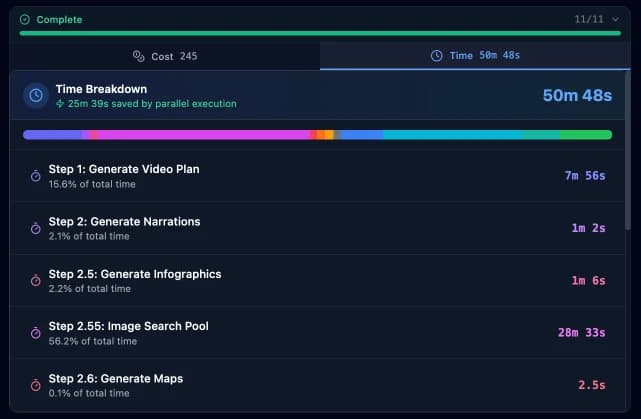Switch to the Cost 245 tab
The height and width of the screenshot is (419, 641).
point(165,56)
